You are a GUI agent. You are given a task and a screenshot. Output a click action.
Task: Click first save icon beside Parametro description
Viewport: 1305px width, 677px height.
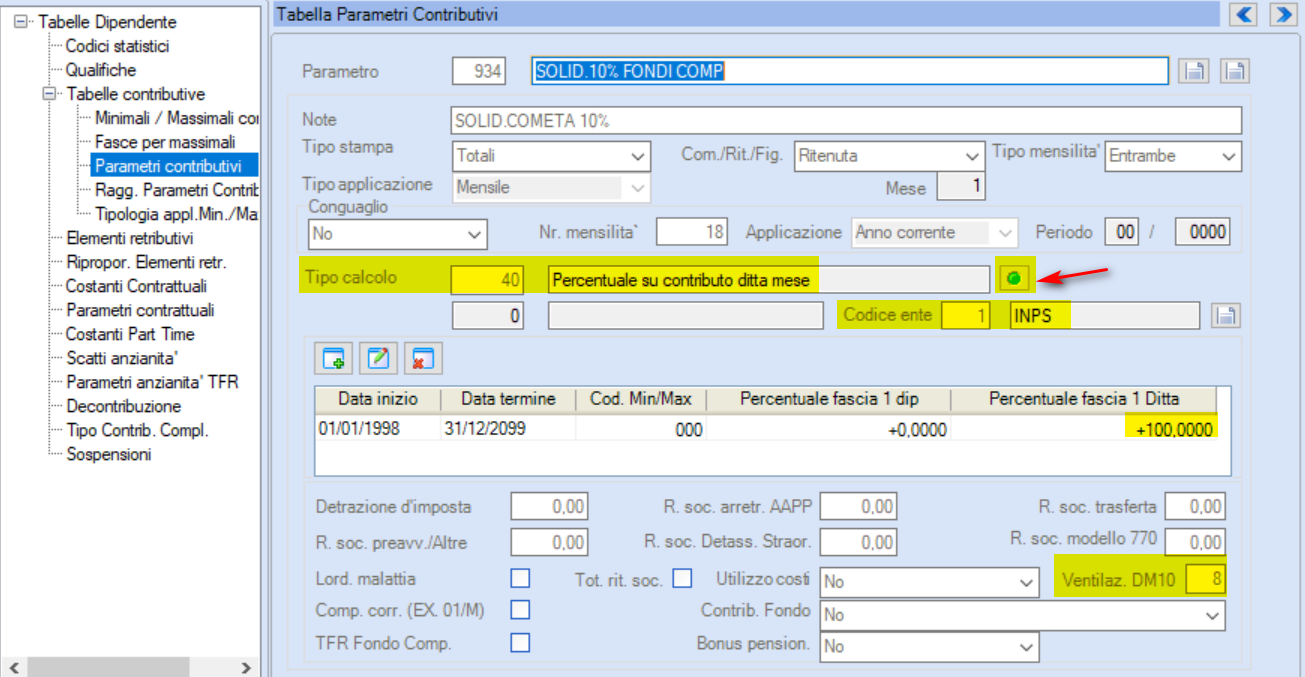tap(1194, 71)
